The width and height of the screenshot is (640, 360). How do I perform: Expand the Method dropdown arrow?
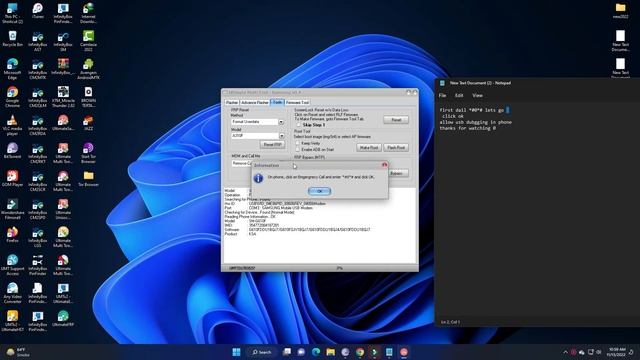tap(281, 122)
